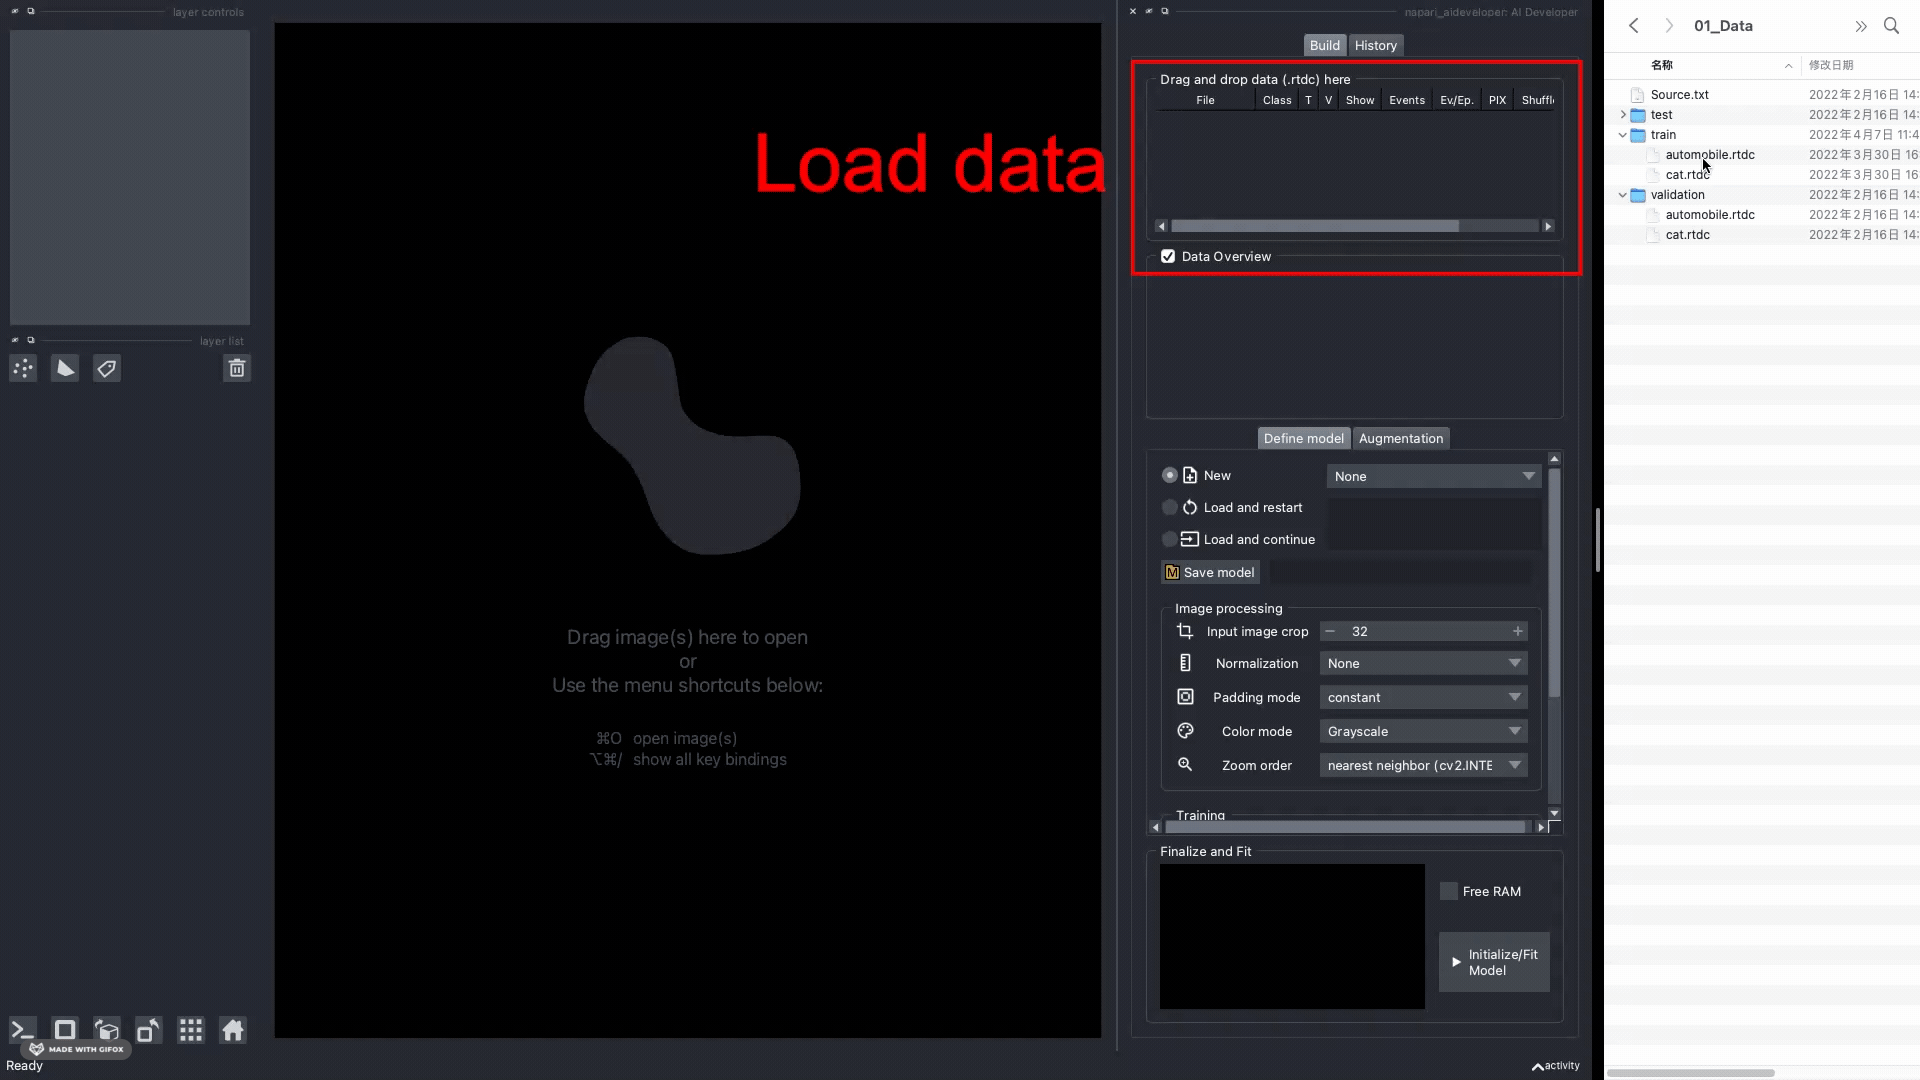Switch to the Augmentation tab
This screenshot has width=1920, height=1080.
pos(1399,436)
